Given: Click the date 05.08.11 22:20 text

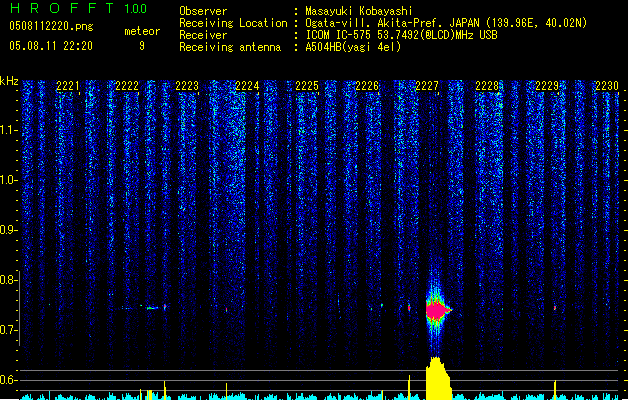Looking at the screenshot, I should (x=51, y=46).
